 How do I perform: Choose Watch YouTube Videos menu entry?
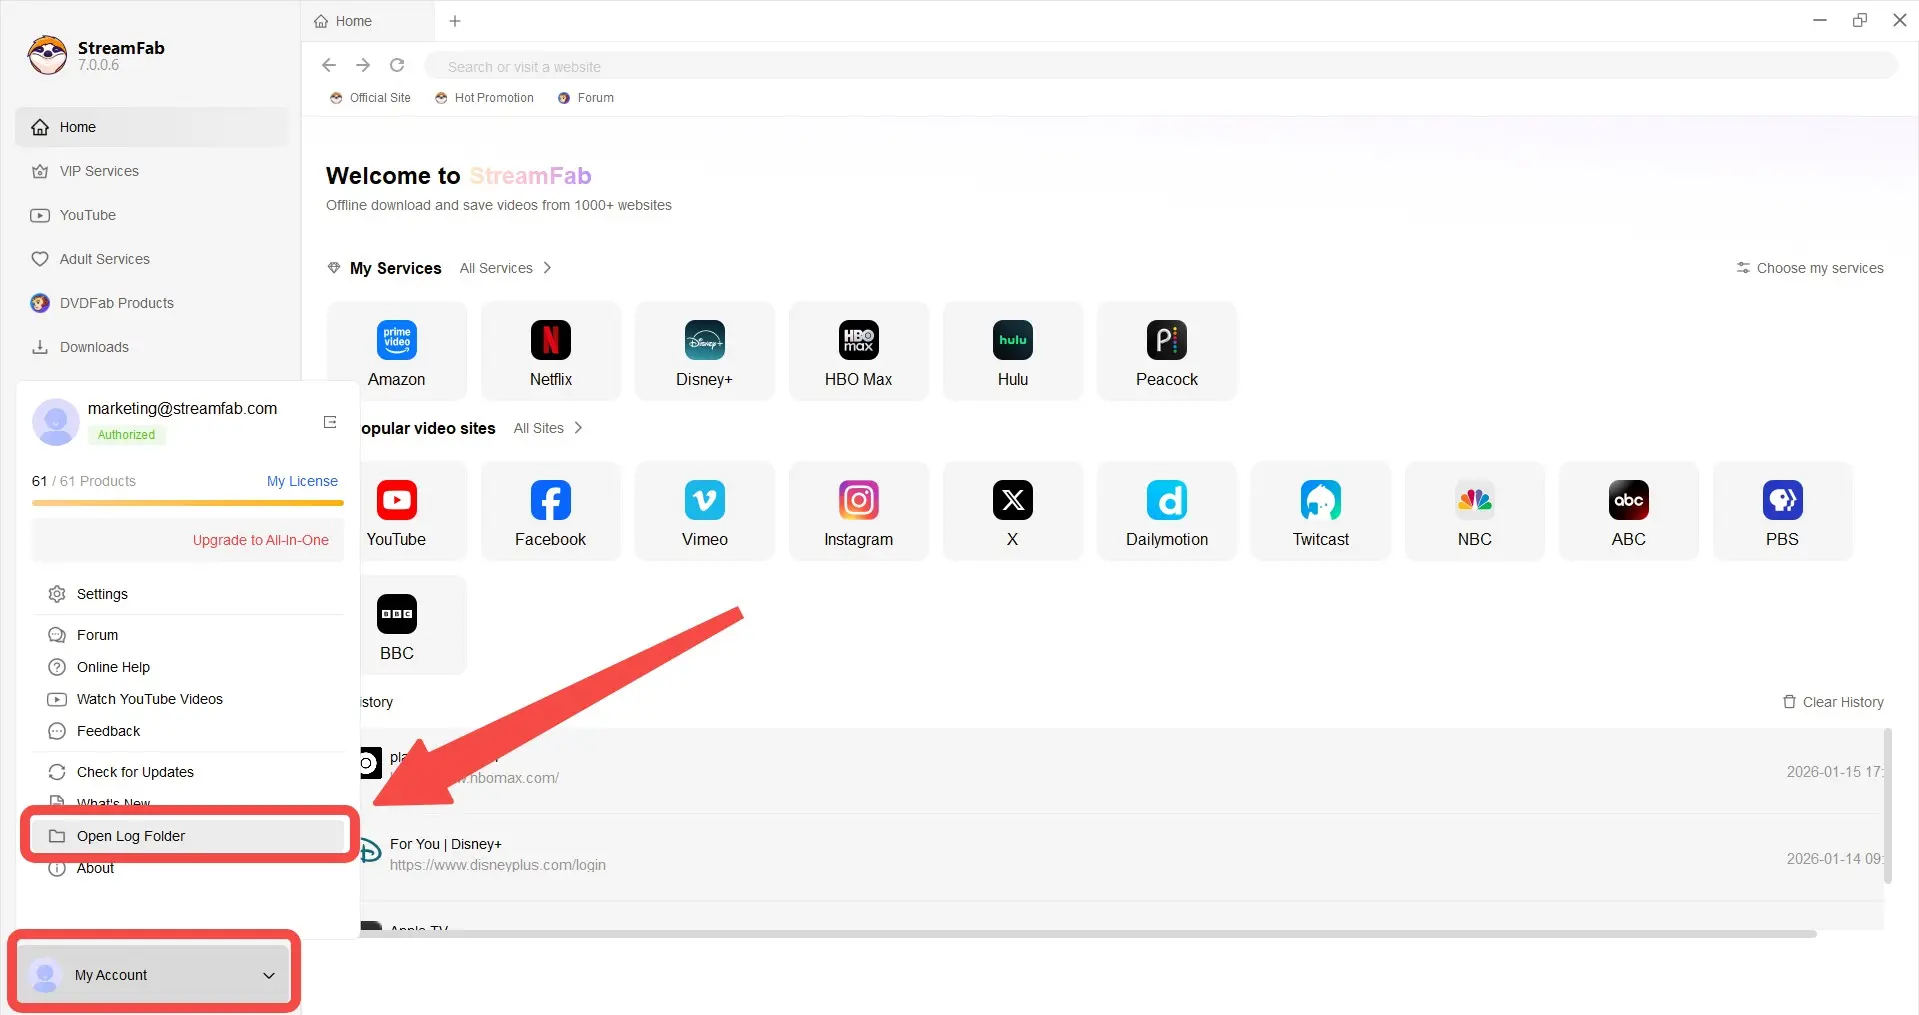click(188, 699)
